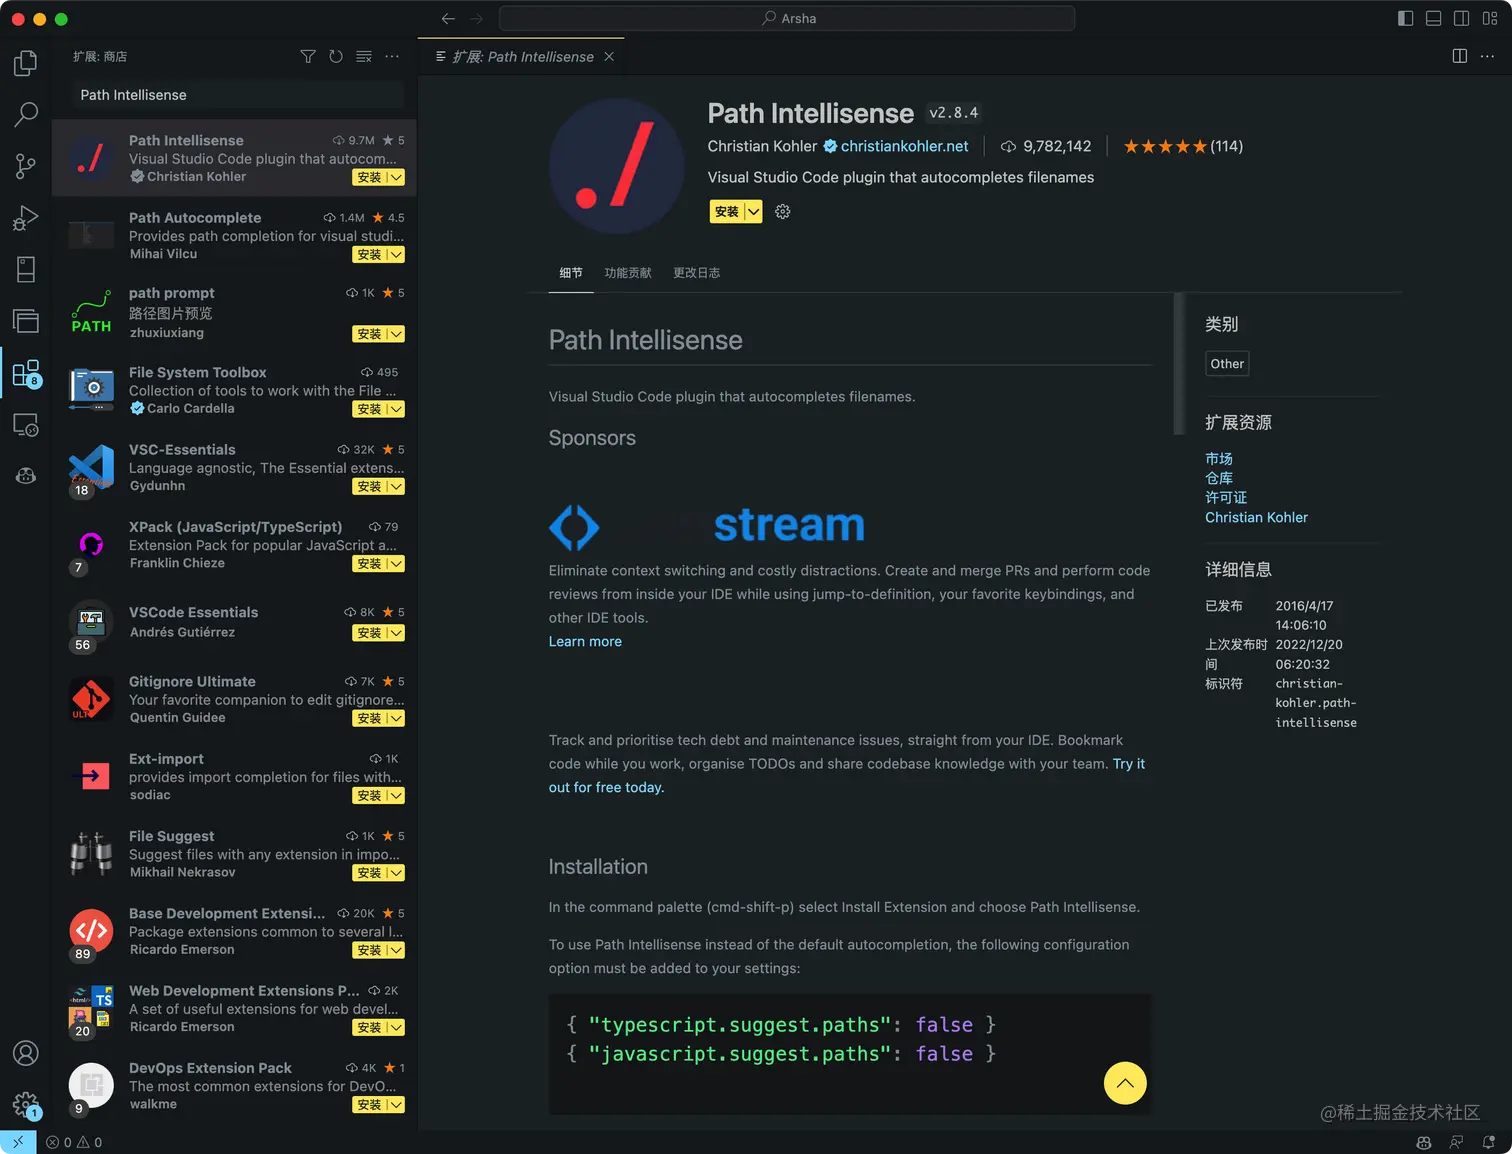Switch to the 更改日志 changelog tab

point(697,273)
